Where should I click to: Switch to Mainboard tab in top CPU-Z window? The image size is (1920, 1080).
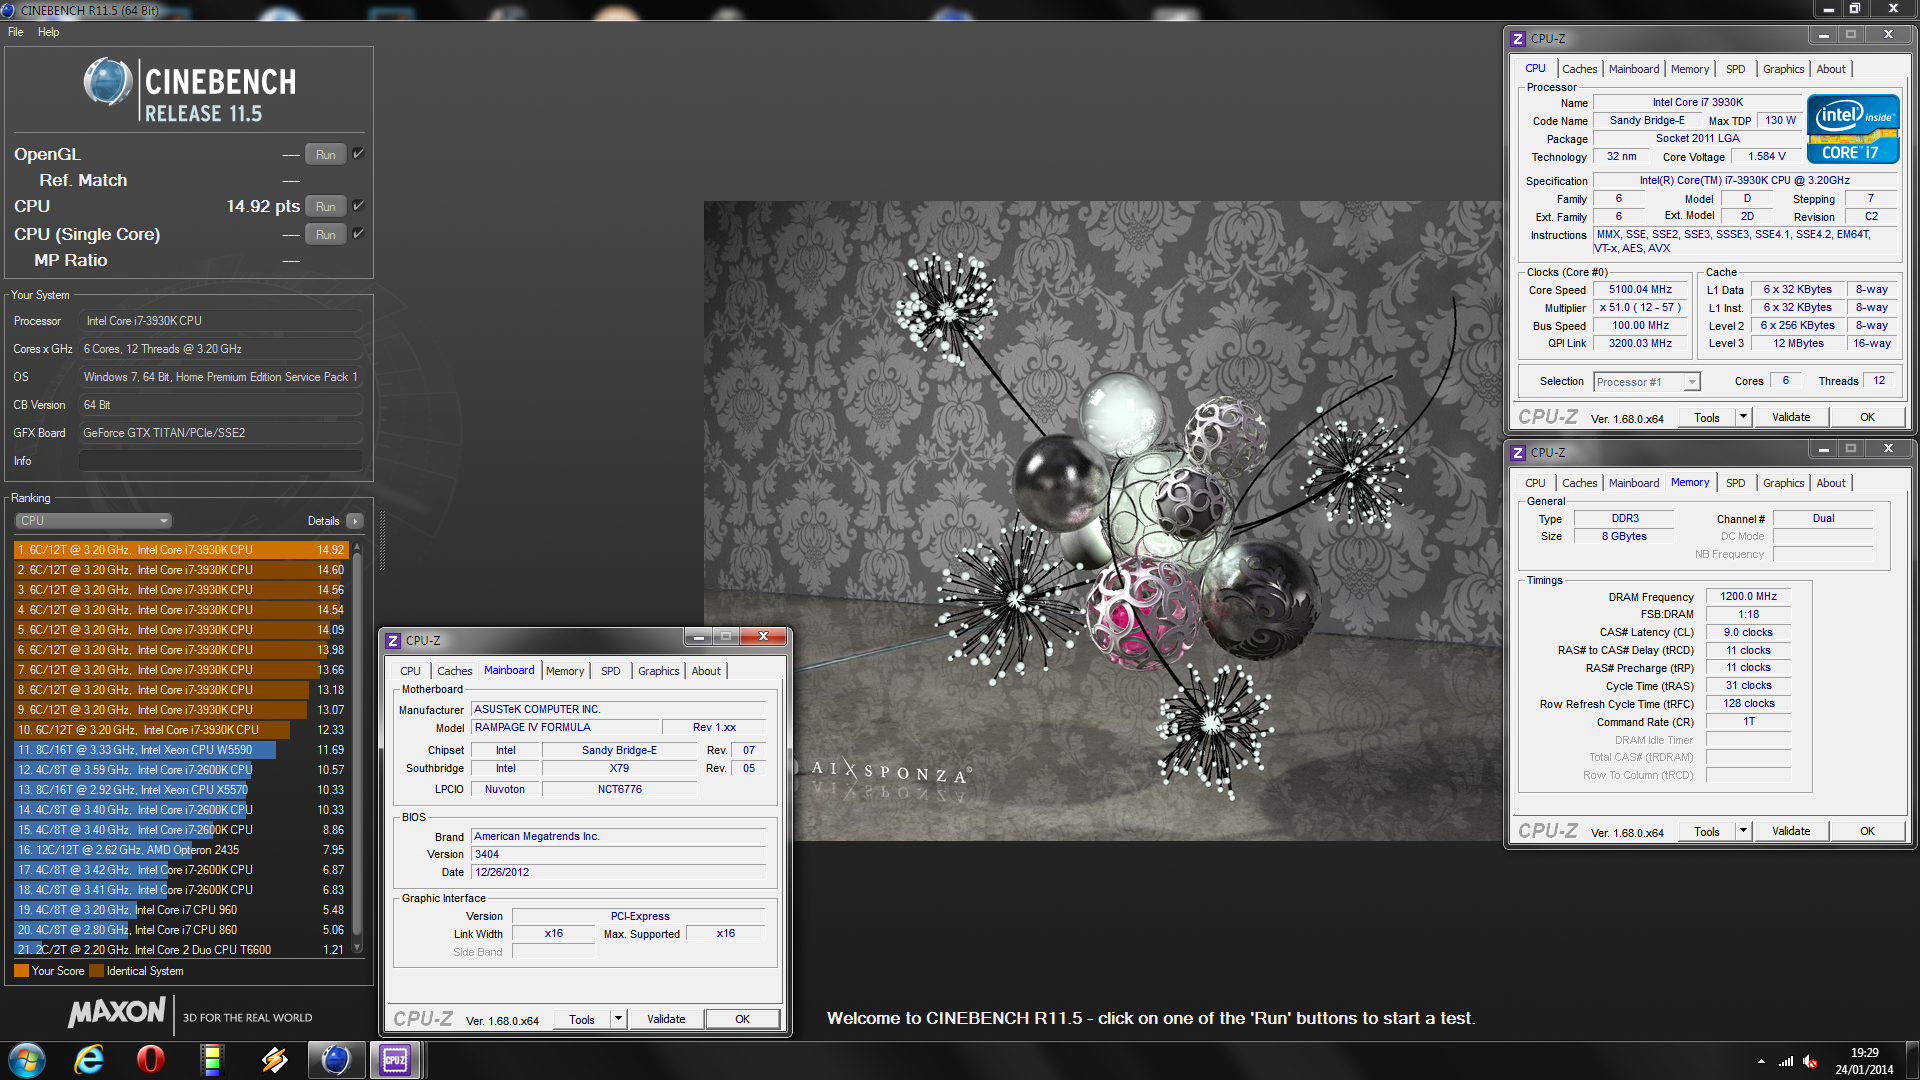[1634, 69]
